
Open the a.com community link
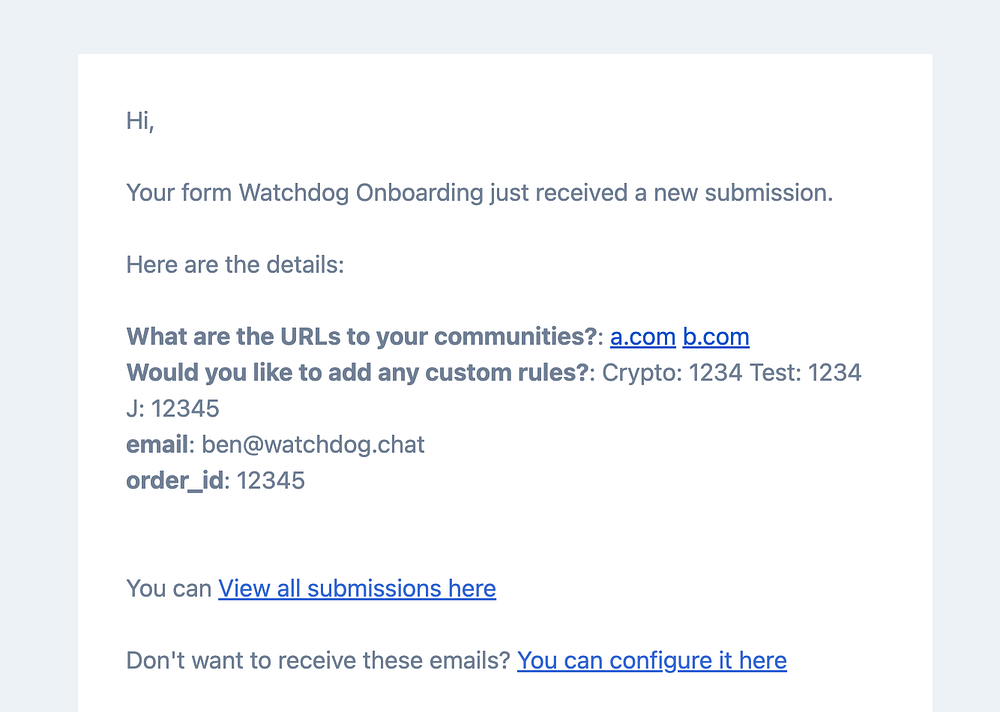pyautogui.click(x=643, y=337)
